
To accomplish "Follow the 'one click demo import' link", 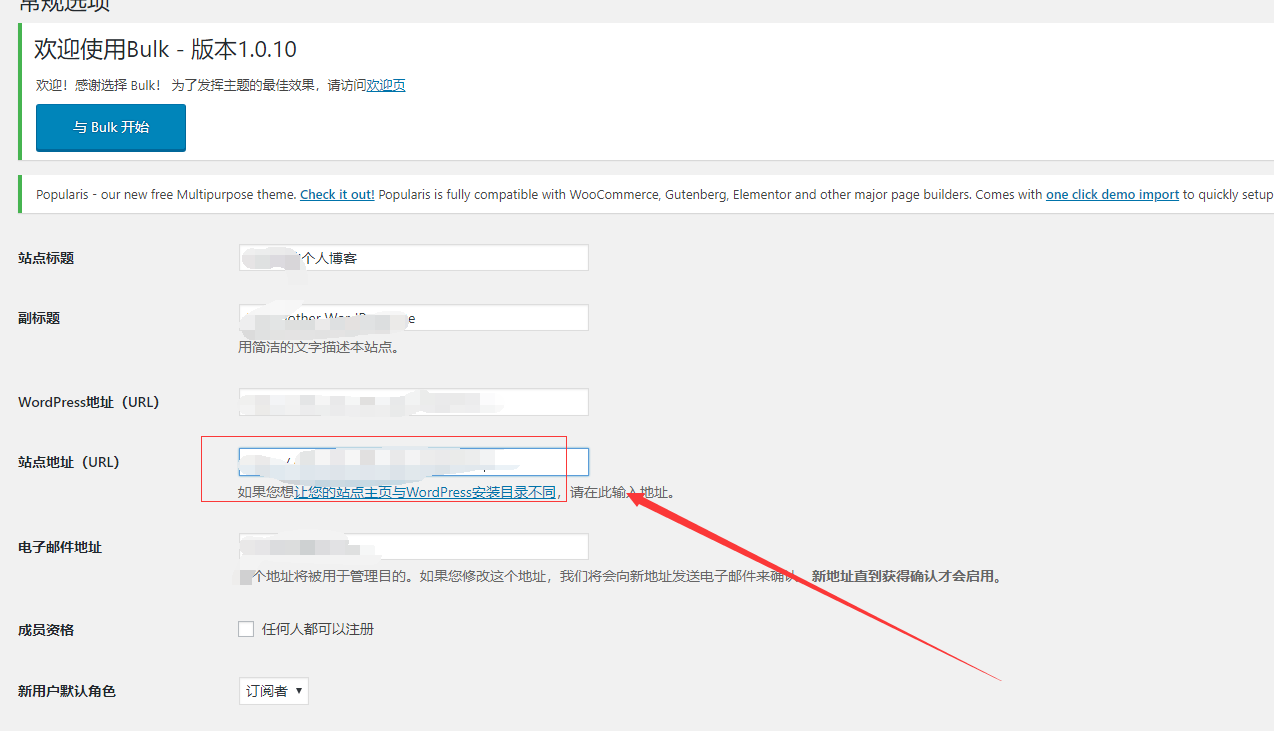I will click(1112, 194).
